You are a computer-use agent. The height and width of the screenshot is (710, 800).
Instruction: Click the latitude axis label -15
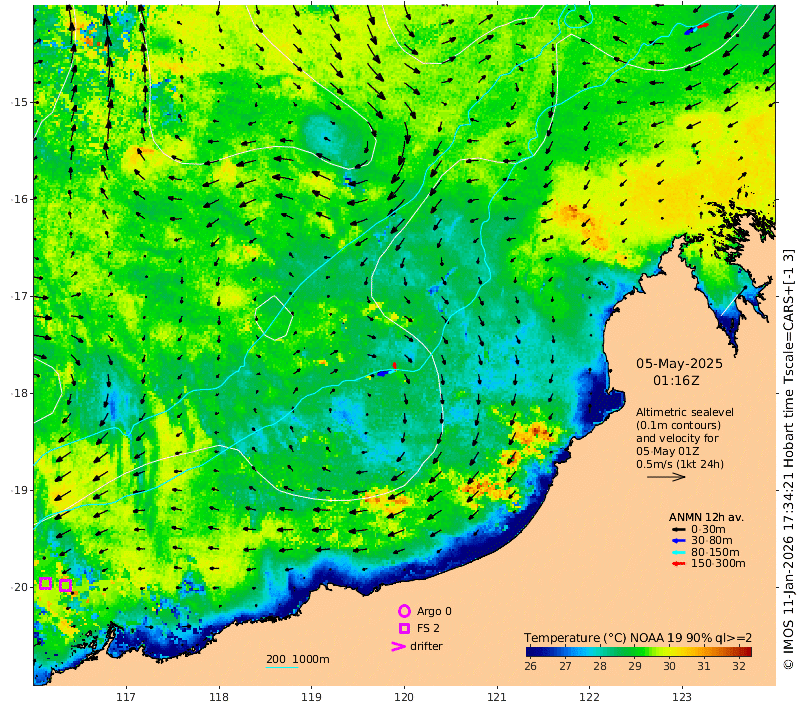click(x=19, y=102)
